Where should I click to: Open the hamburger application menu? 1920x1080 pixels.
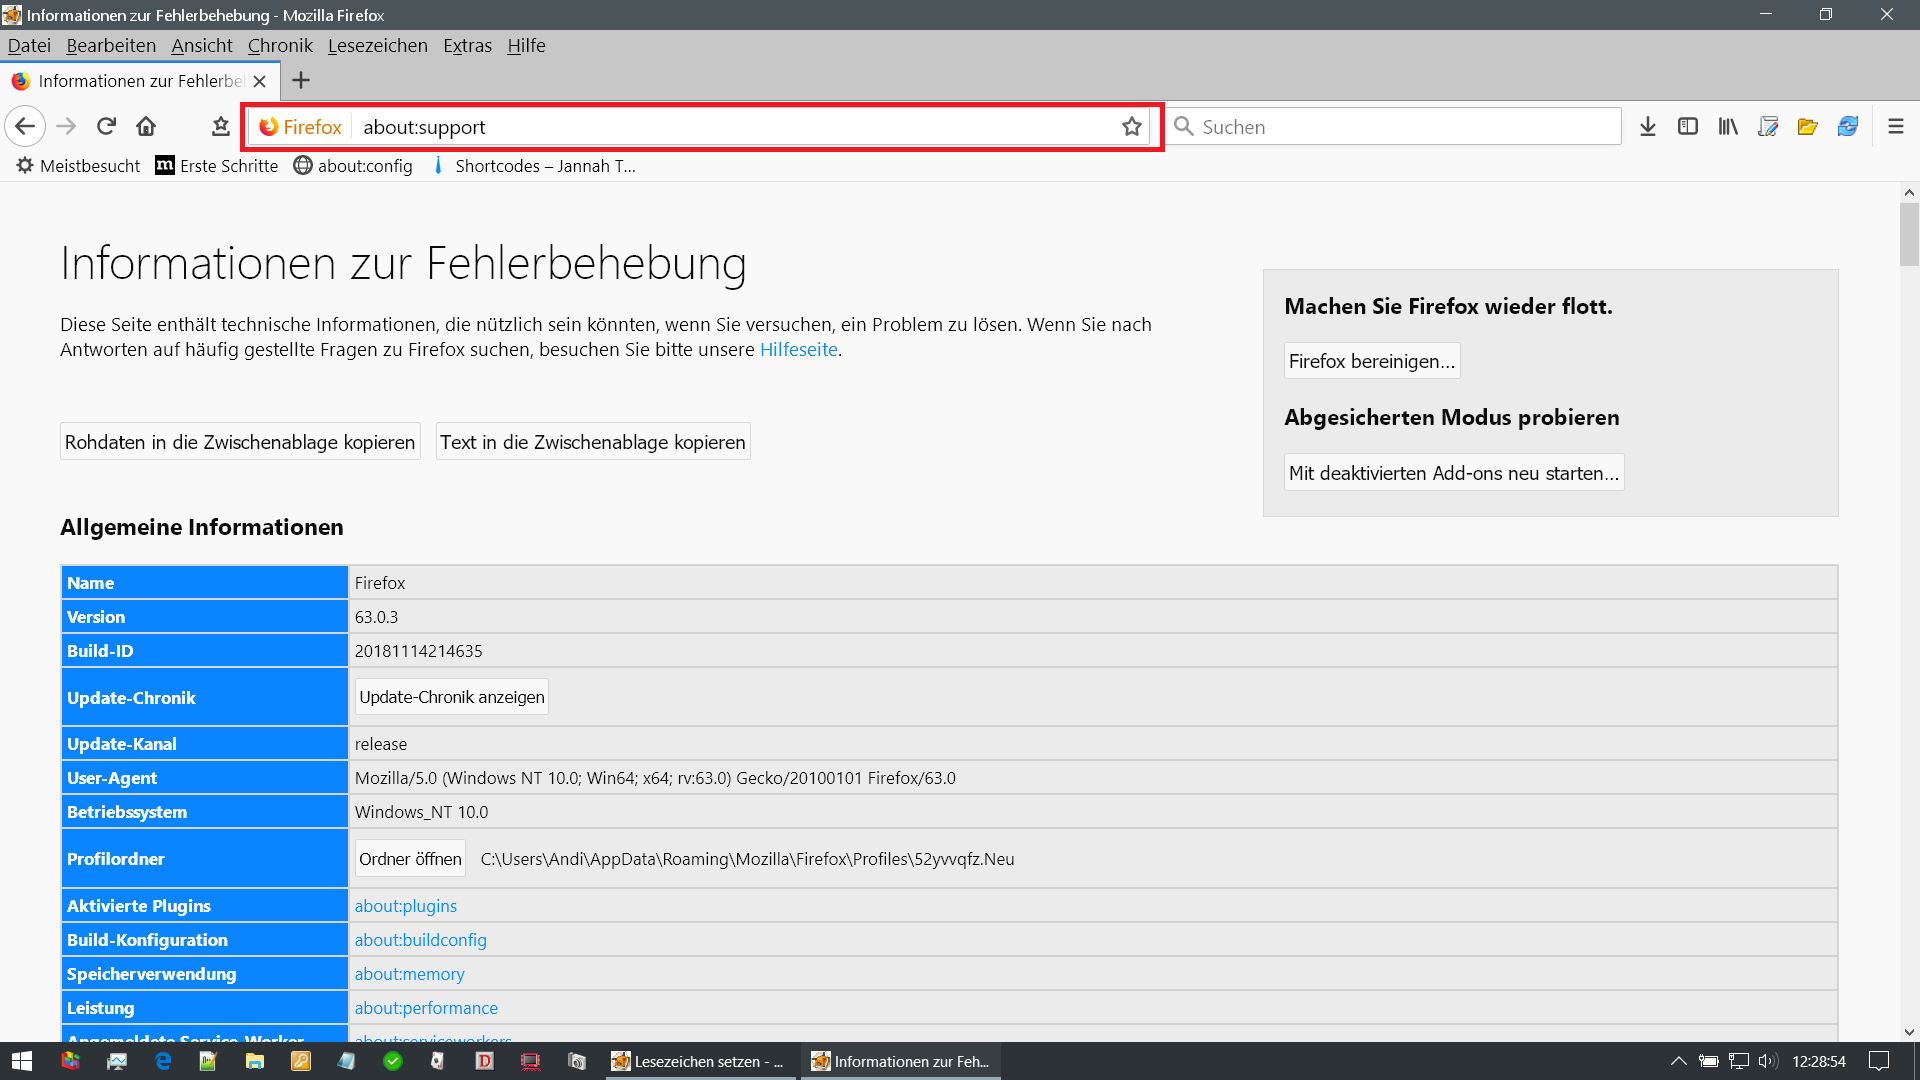pyautogui.click(x=1895, y=127)
